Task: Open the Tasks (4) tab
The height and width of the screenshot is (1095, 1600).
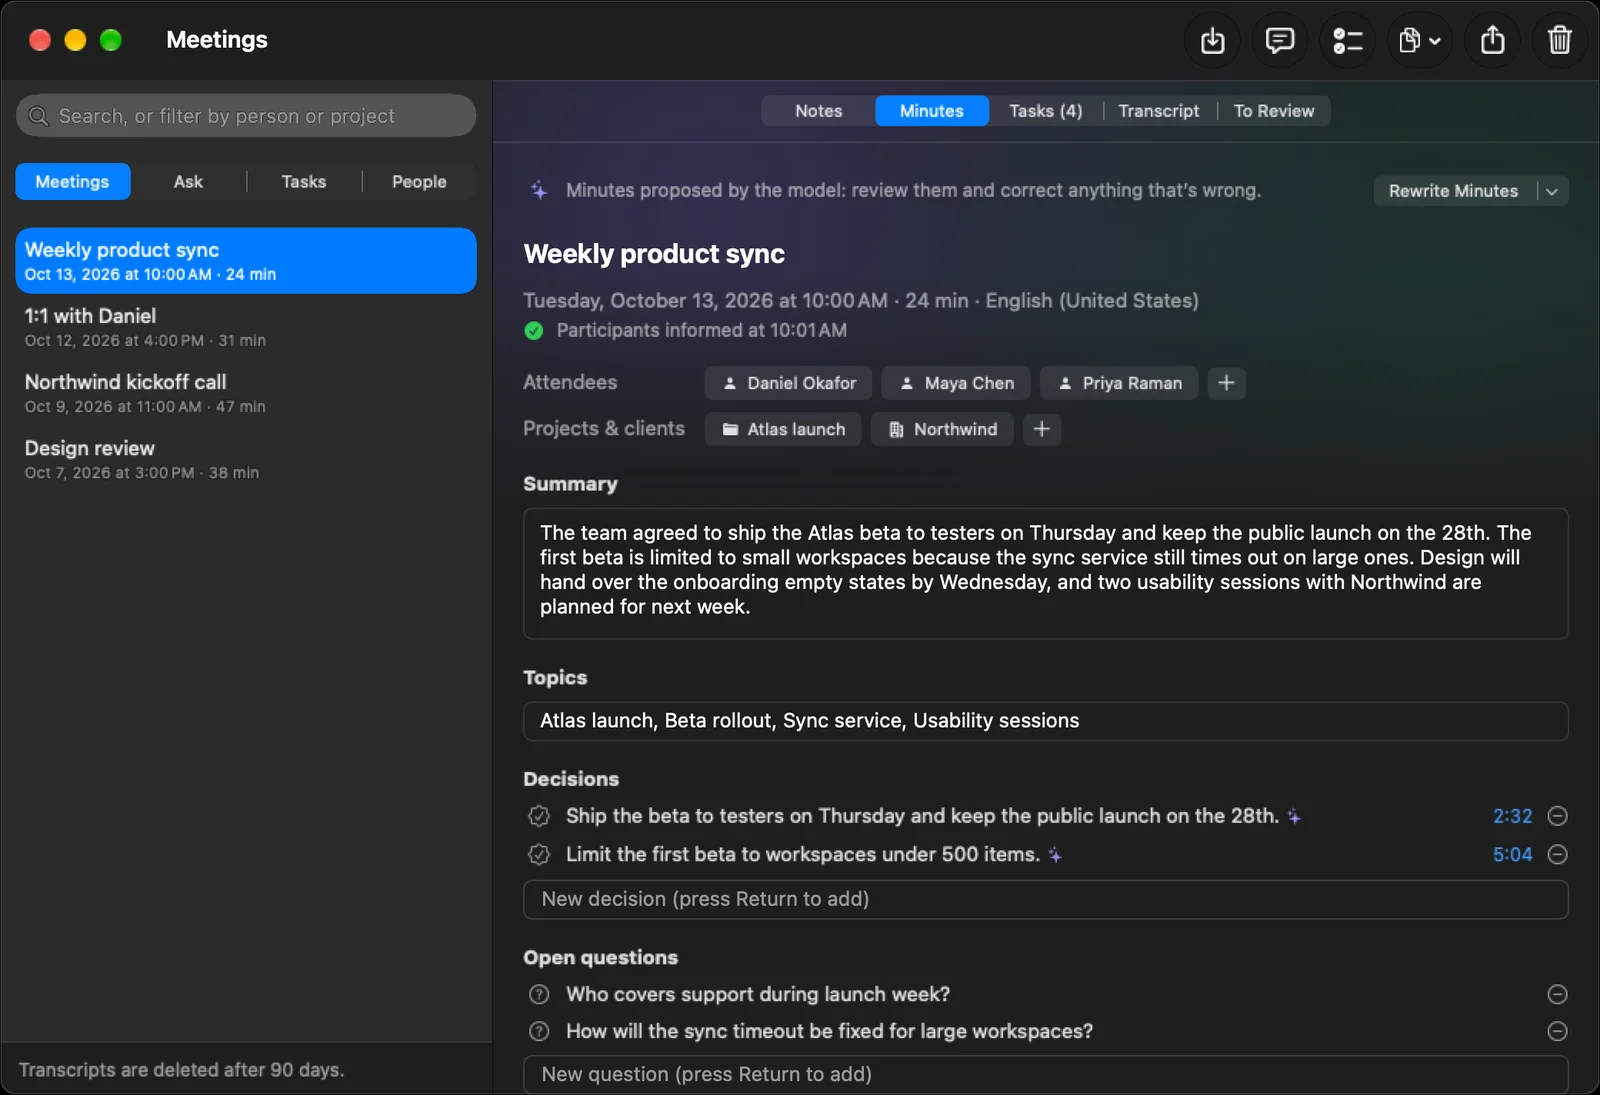Action: tap(1045, 111)
